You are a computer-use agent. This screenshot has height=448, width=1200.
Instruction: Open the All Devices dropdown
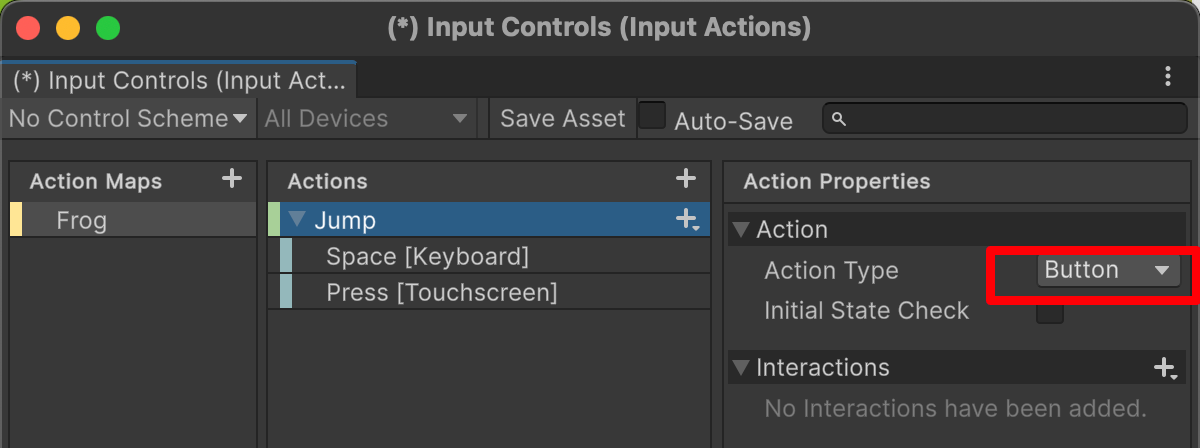(366, 119)
